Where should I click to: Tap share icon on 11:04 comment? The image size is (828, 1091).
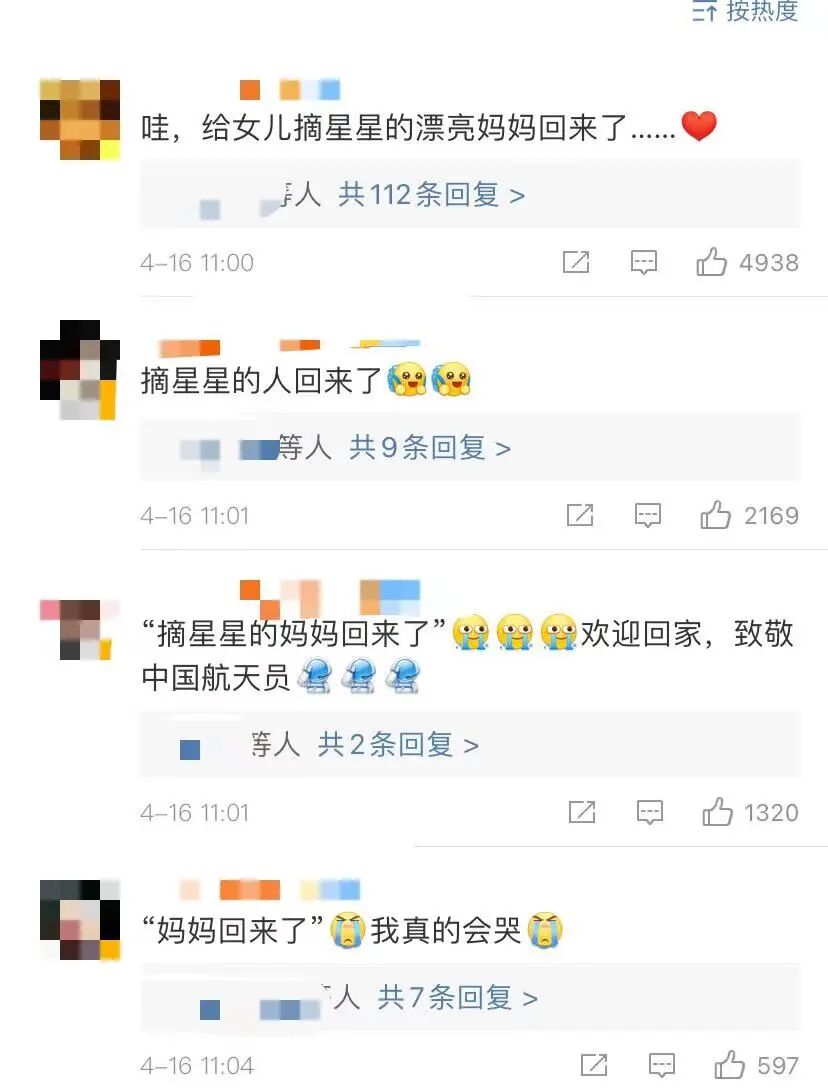click(594, 1065)
